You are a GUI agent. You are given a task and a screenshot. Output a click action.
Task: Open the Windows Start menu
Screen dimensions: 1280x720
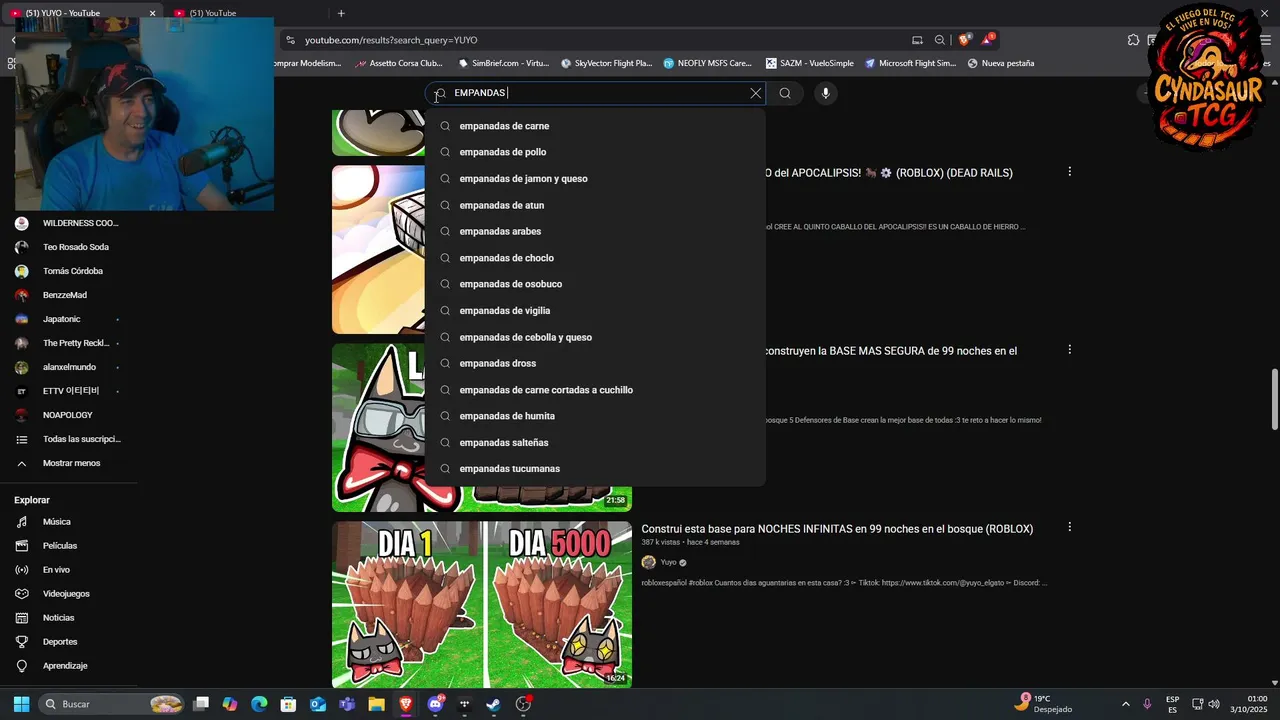click(x=21, y=704)
